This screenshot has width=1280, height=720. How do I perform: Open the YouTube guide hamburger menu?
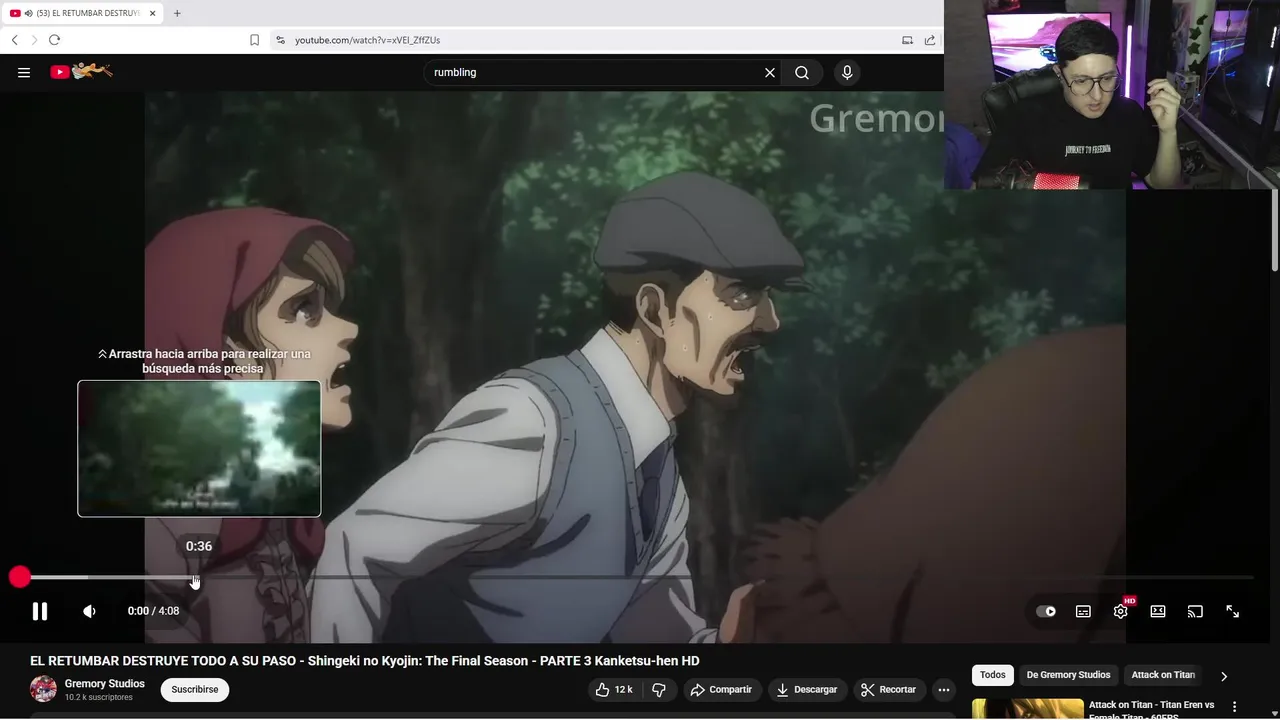point(24,72)
